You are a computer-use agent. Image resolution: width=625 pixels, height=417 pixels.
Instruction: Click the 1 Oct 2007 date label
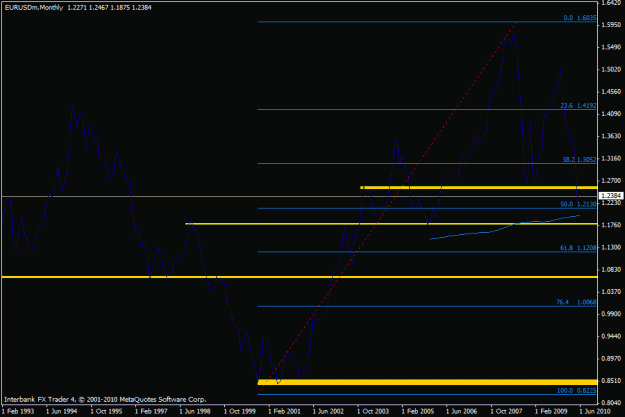(507, 411)
